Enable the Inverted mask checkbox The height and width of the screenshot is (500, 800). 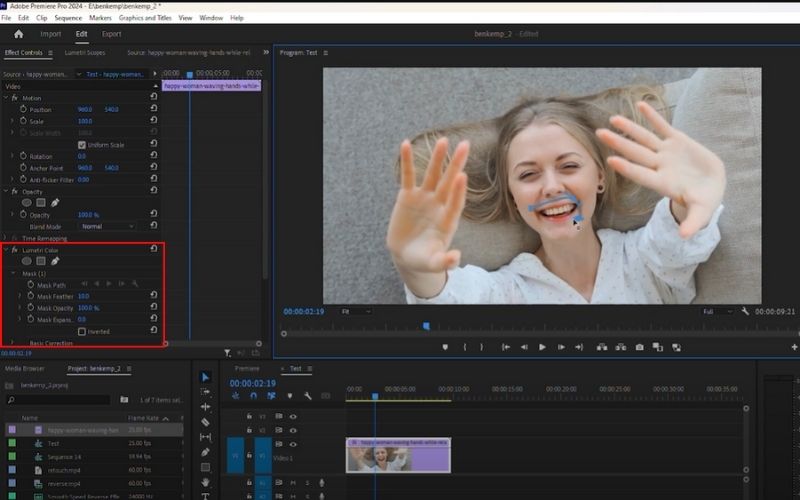point(82,331)
